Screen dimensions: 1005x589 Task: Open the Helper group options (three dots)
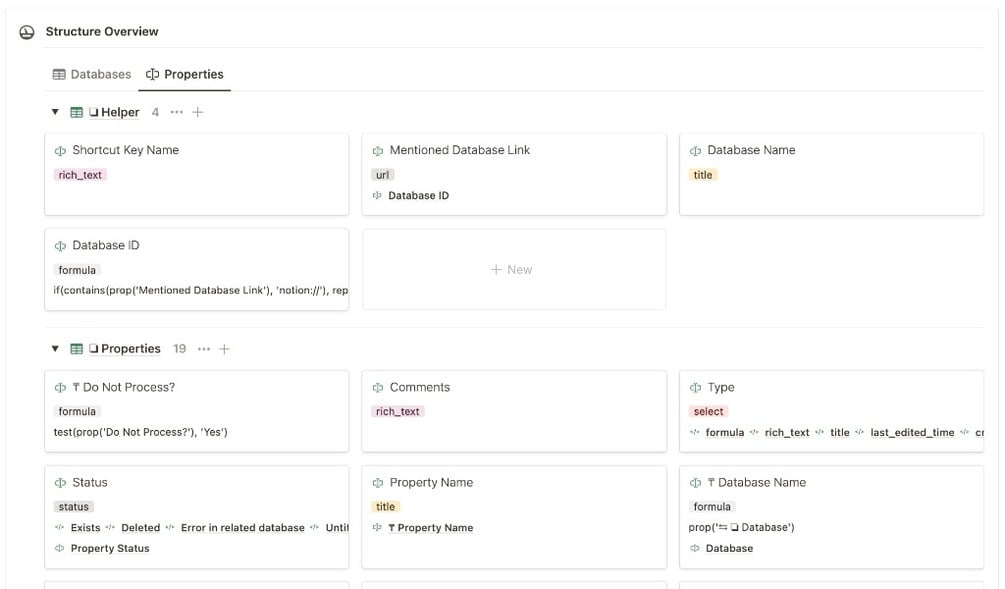(x=177, y=112)
